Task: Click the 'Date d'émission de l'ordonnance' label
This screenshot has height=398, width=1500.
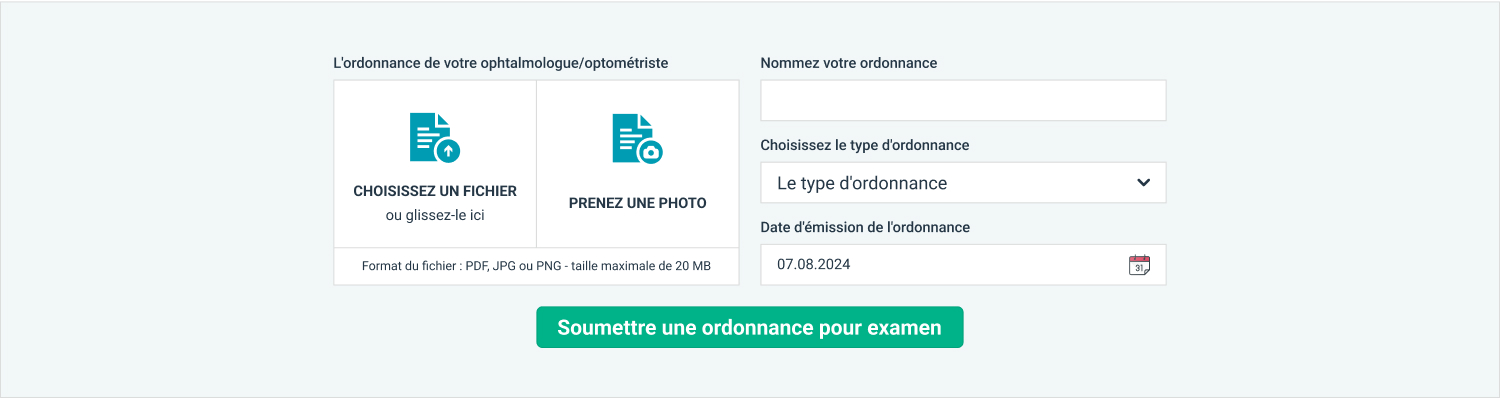Action: [x=865, y=227]
